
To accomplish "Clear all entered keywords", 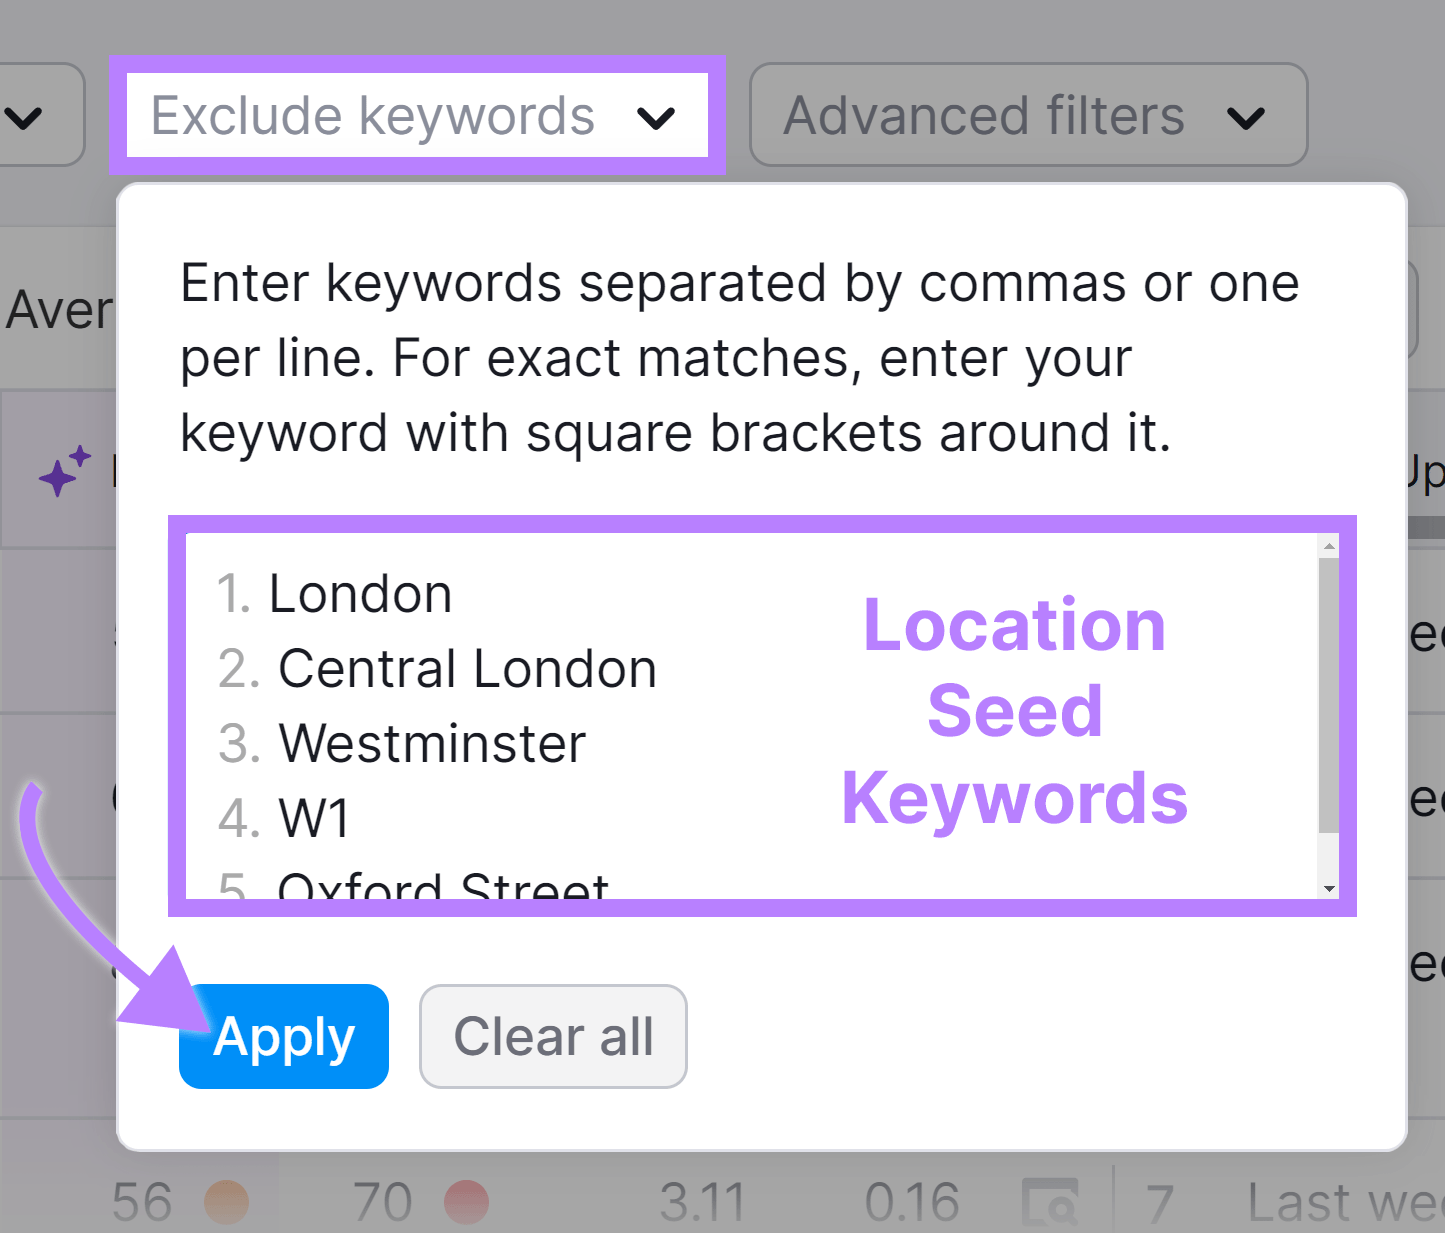I will [552, 1036].
